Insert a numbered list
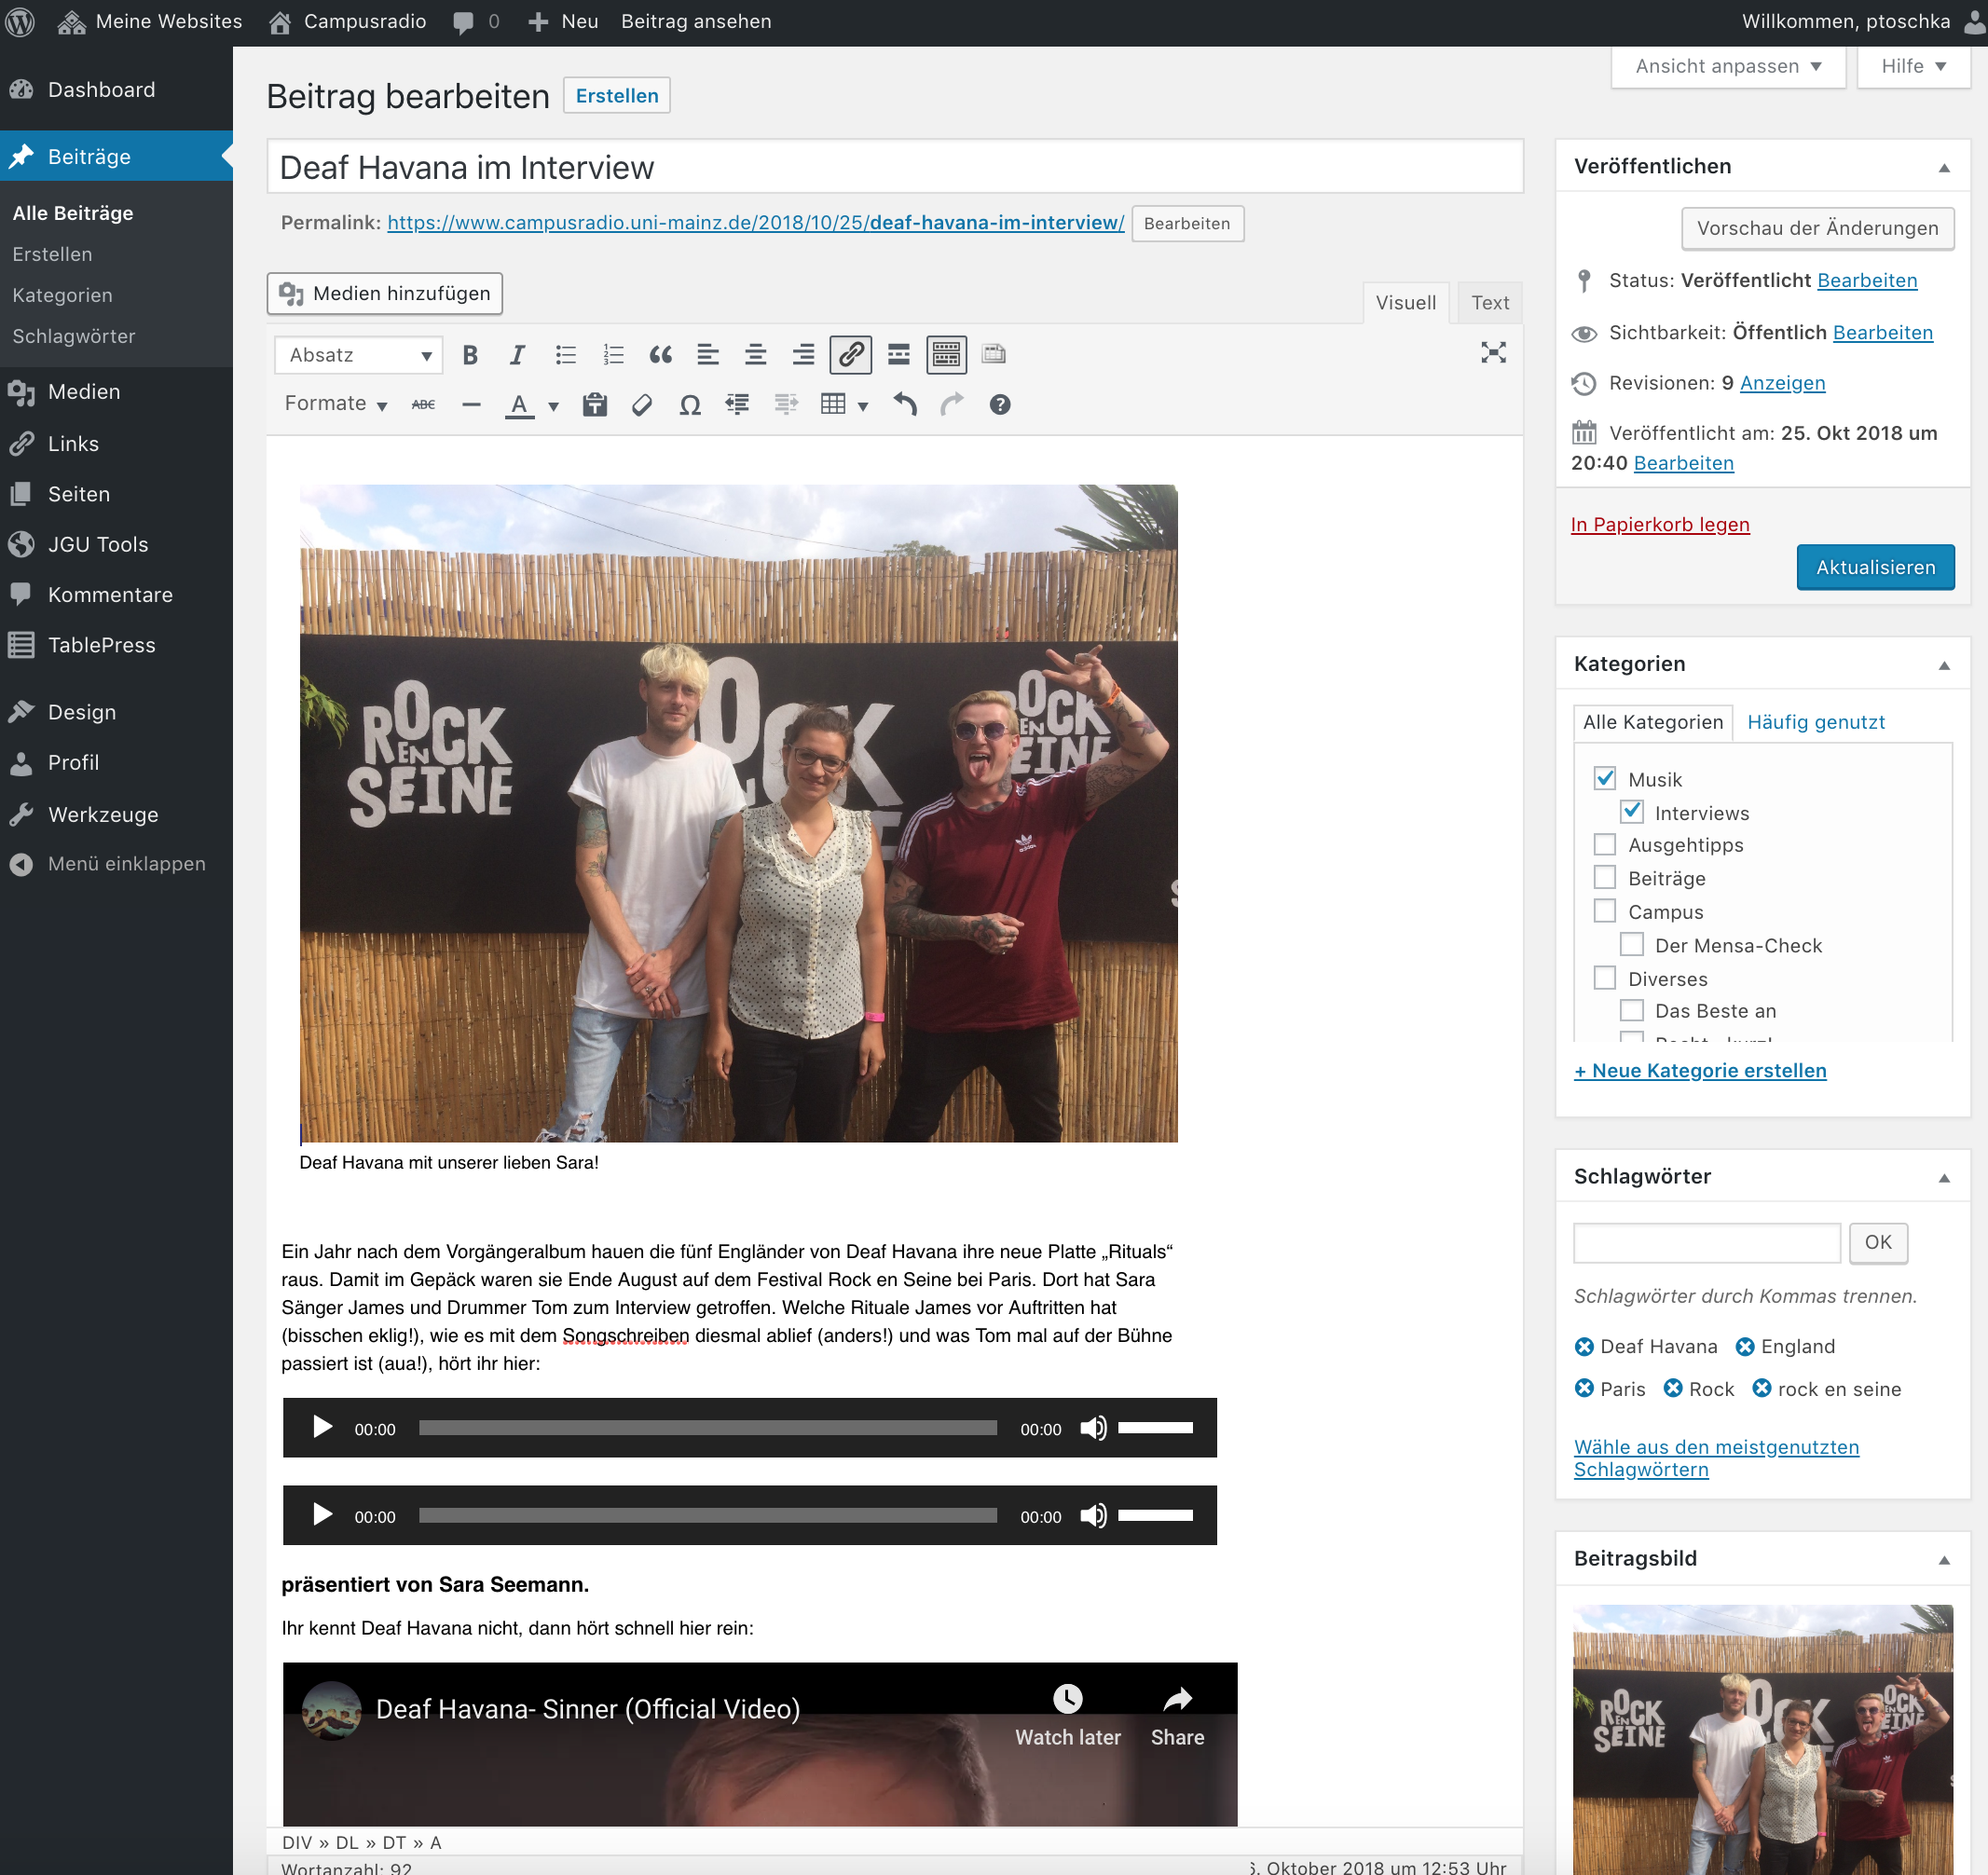 [613, 355]
